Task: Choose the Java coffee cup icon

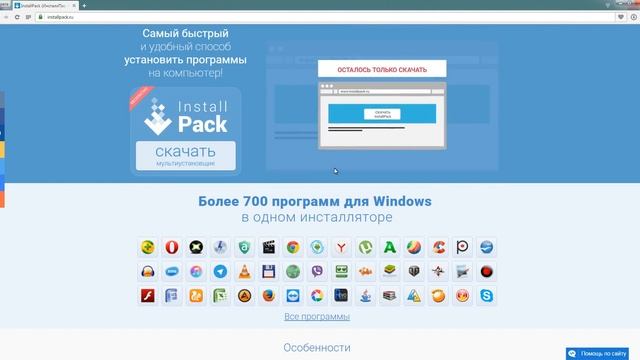Action: tap(365, 296)
